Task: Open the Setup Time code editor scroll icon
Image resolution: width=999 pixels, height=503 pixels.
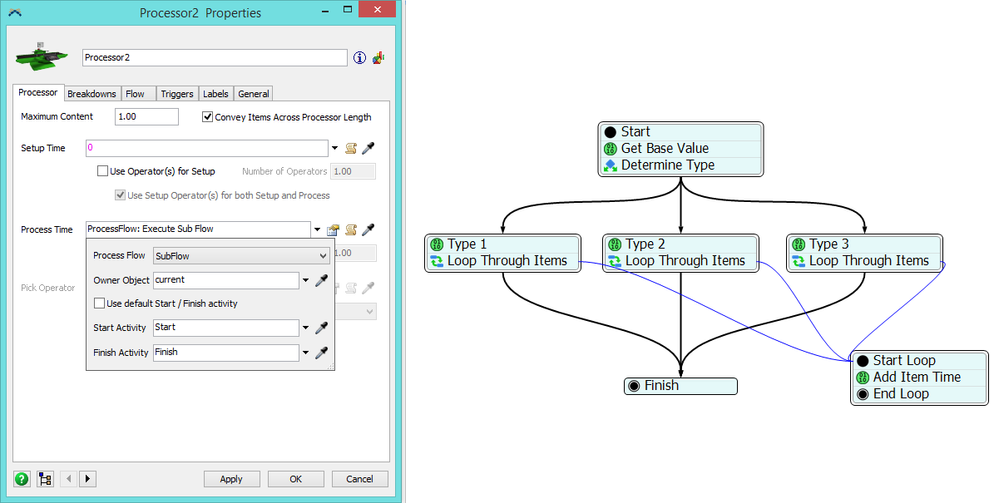Action: pyautogui.click(x=350, y=149)
